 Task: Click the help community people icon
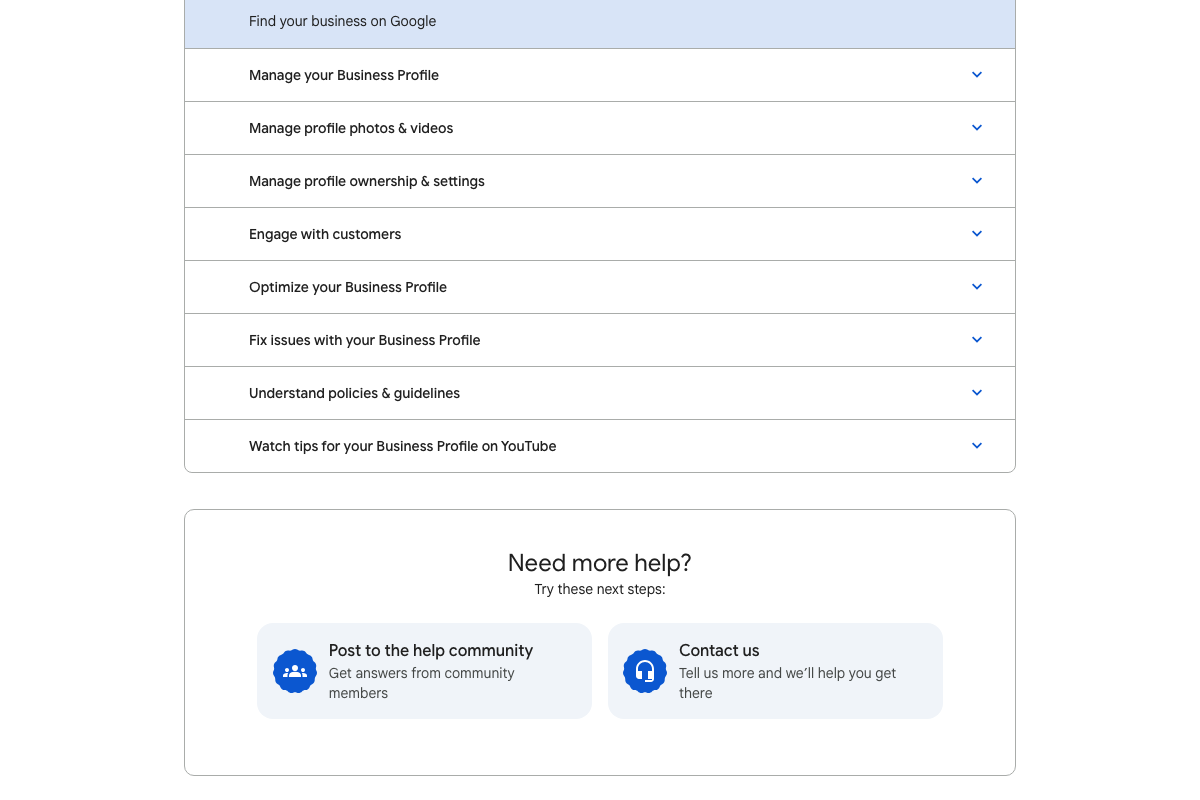click(x=295, y=671)
